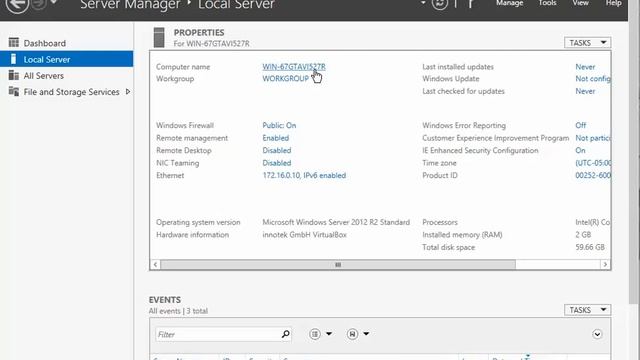
Task: Click the notifications flag icon
Action: tap(470, 4)
